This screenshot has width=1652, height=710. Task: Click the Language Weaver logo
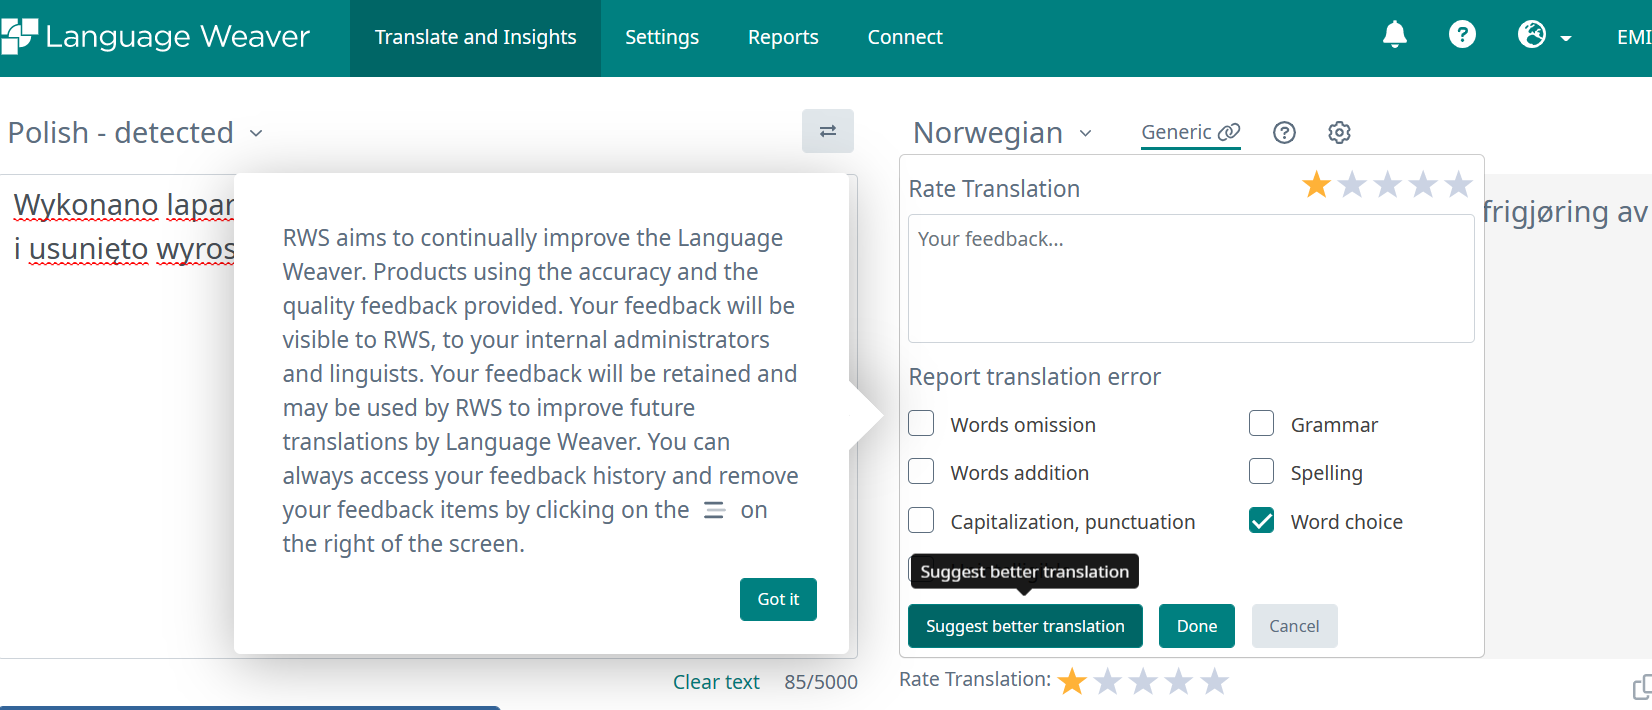tap(156, 37)
